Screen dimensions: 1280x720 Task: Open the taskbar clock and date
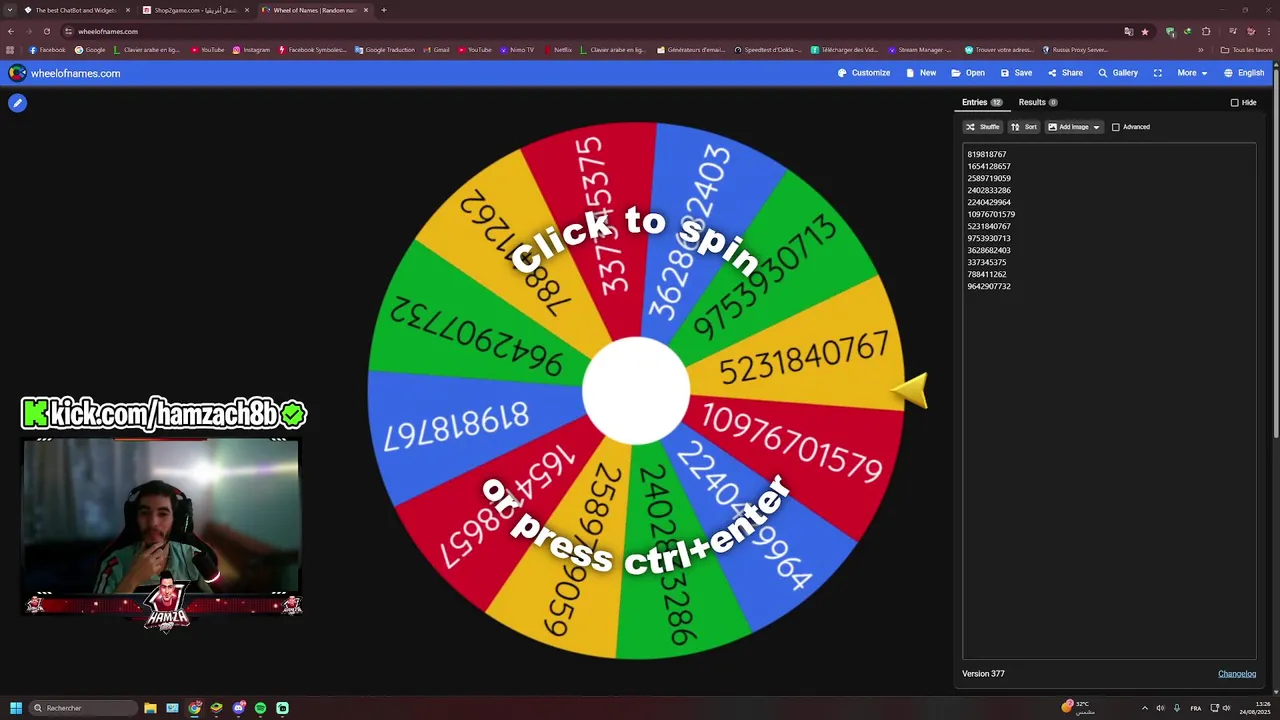[1254, 708]
